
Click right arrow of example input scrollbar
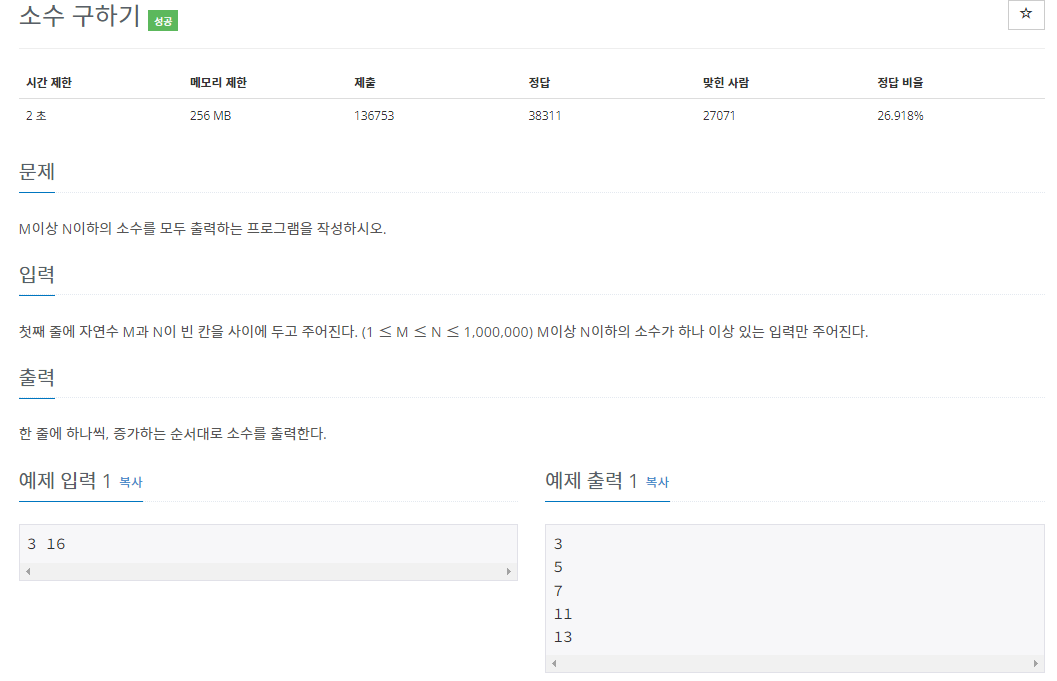click(508, 571)
